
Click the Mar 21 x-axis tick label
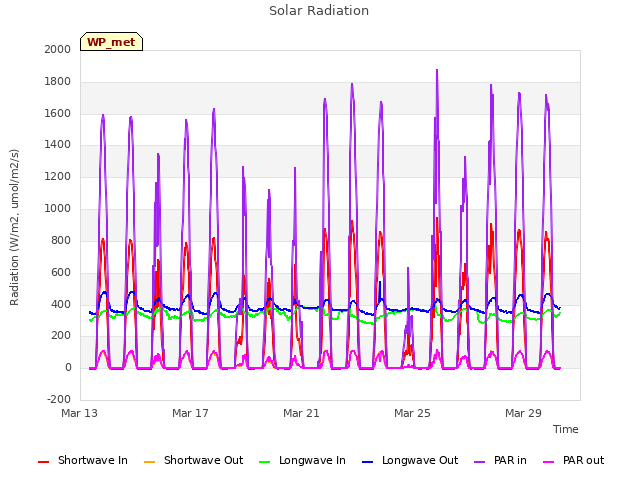pos(301,413)
